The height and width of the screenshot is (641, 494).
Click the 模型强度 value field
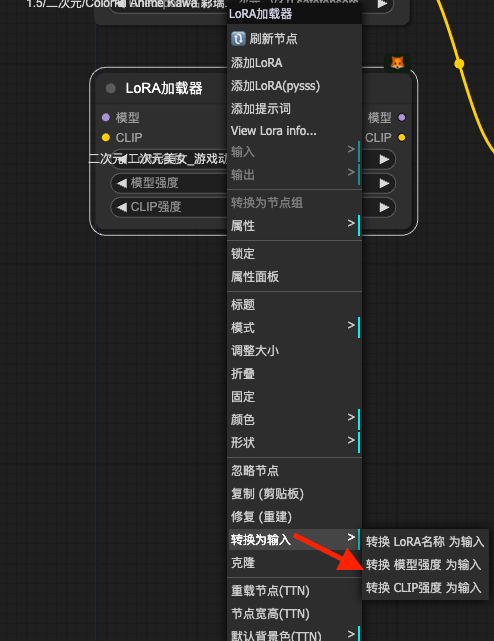pyautogui.click(x=253, y=183)
